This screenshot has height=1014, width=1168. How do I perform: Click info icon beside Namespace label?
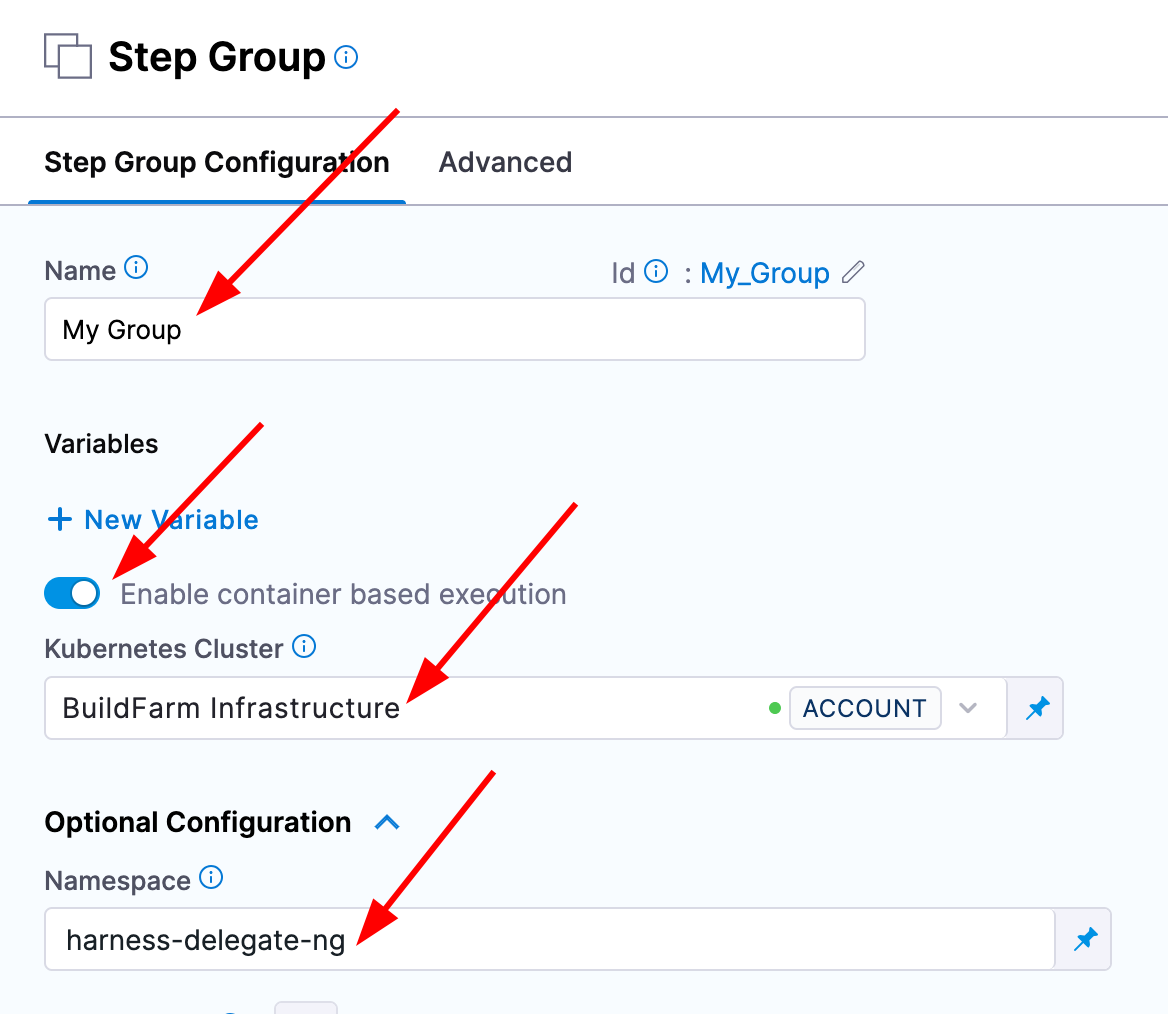pyautogui.click(x=211, y=878)
